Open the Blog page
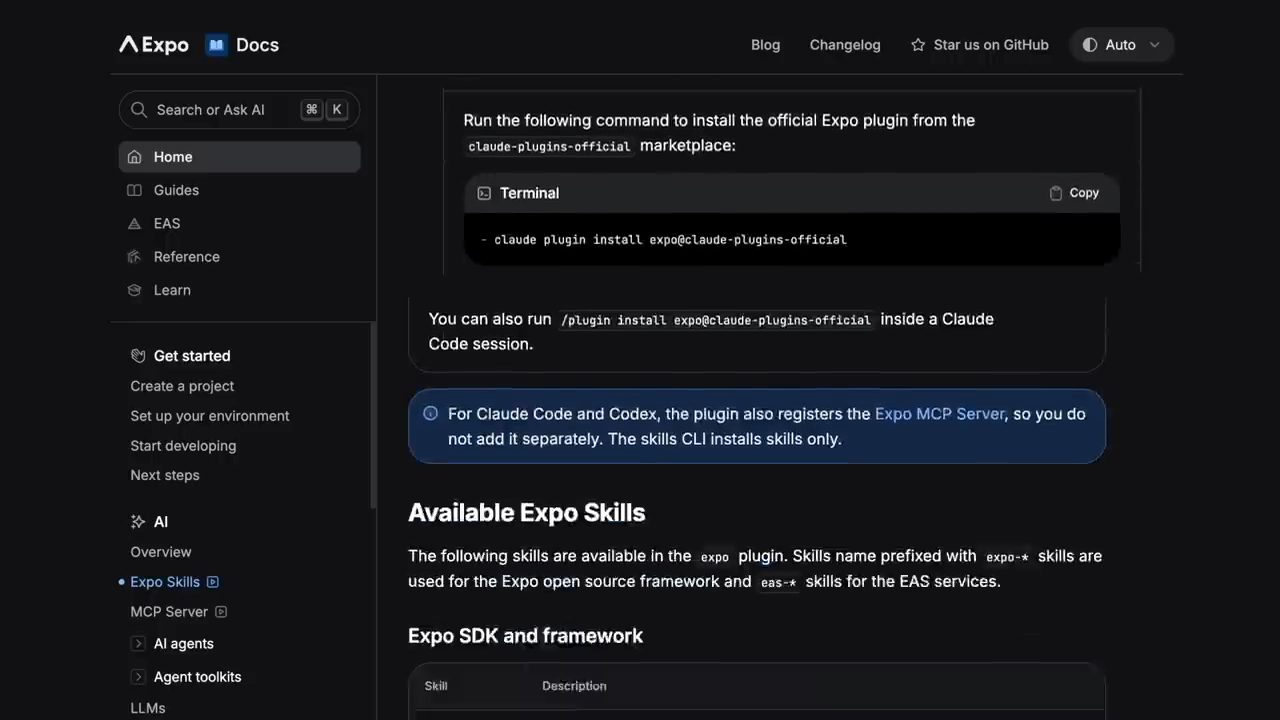 tap(765, 45)
